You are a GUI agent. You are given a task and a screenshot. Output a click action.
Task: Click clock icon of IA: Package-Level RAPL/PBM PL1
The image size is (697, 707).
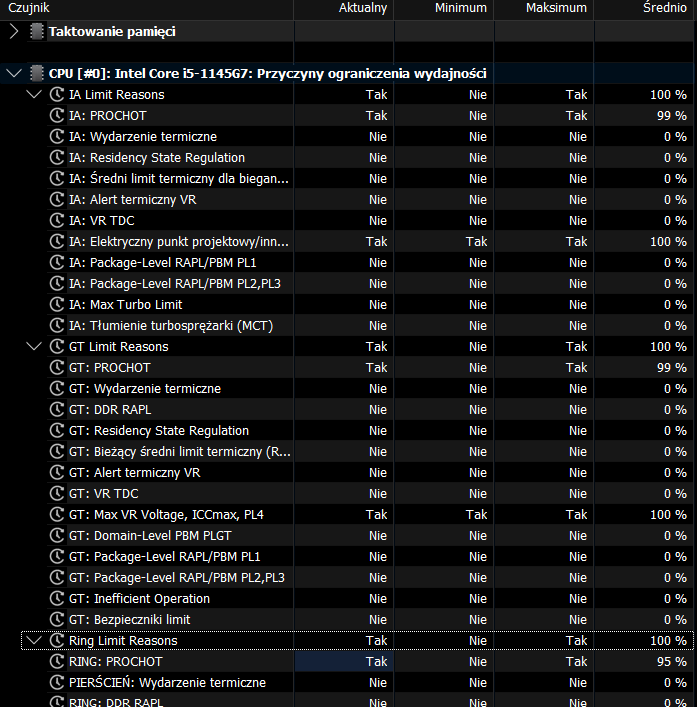pyautogui.click(x=57, y=262)
